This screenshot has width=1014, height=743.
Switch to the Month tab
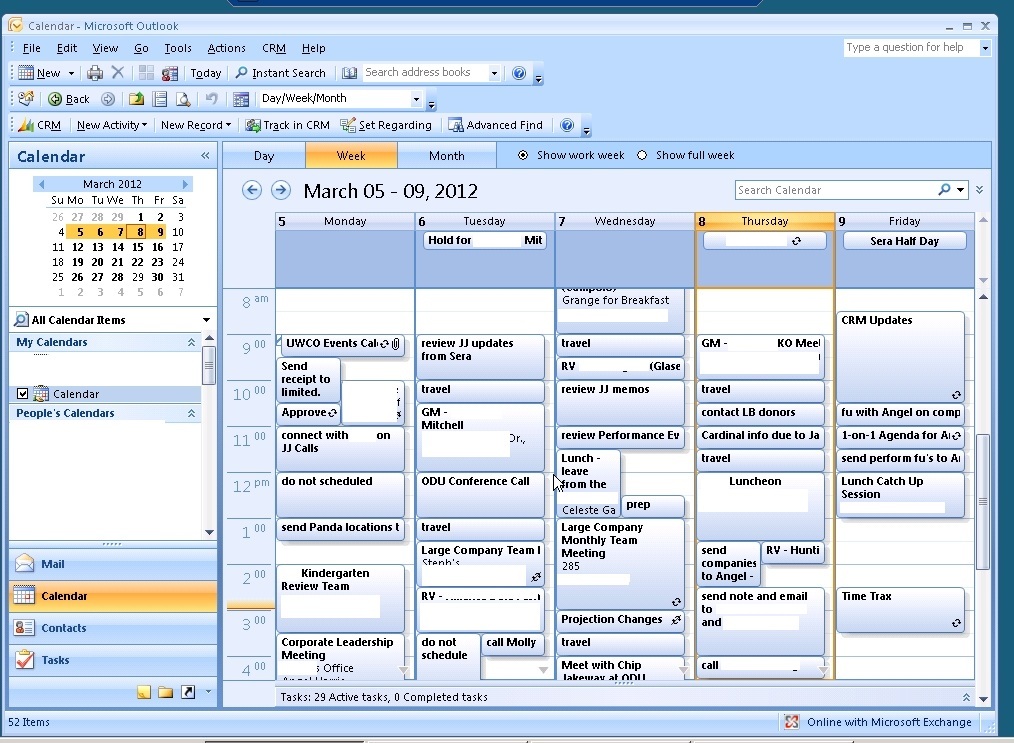click(x=446, y=155)
